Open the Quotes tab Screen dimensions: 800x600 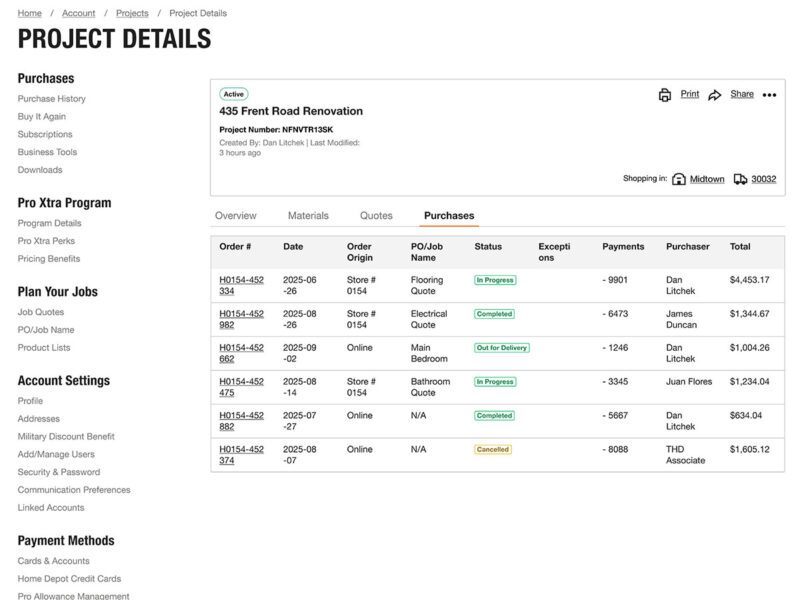[x=377, y=215]
